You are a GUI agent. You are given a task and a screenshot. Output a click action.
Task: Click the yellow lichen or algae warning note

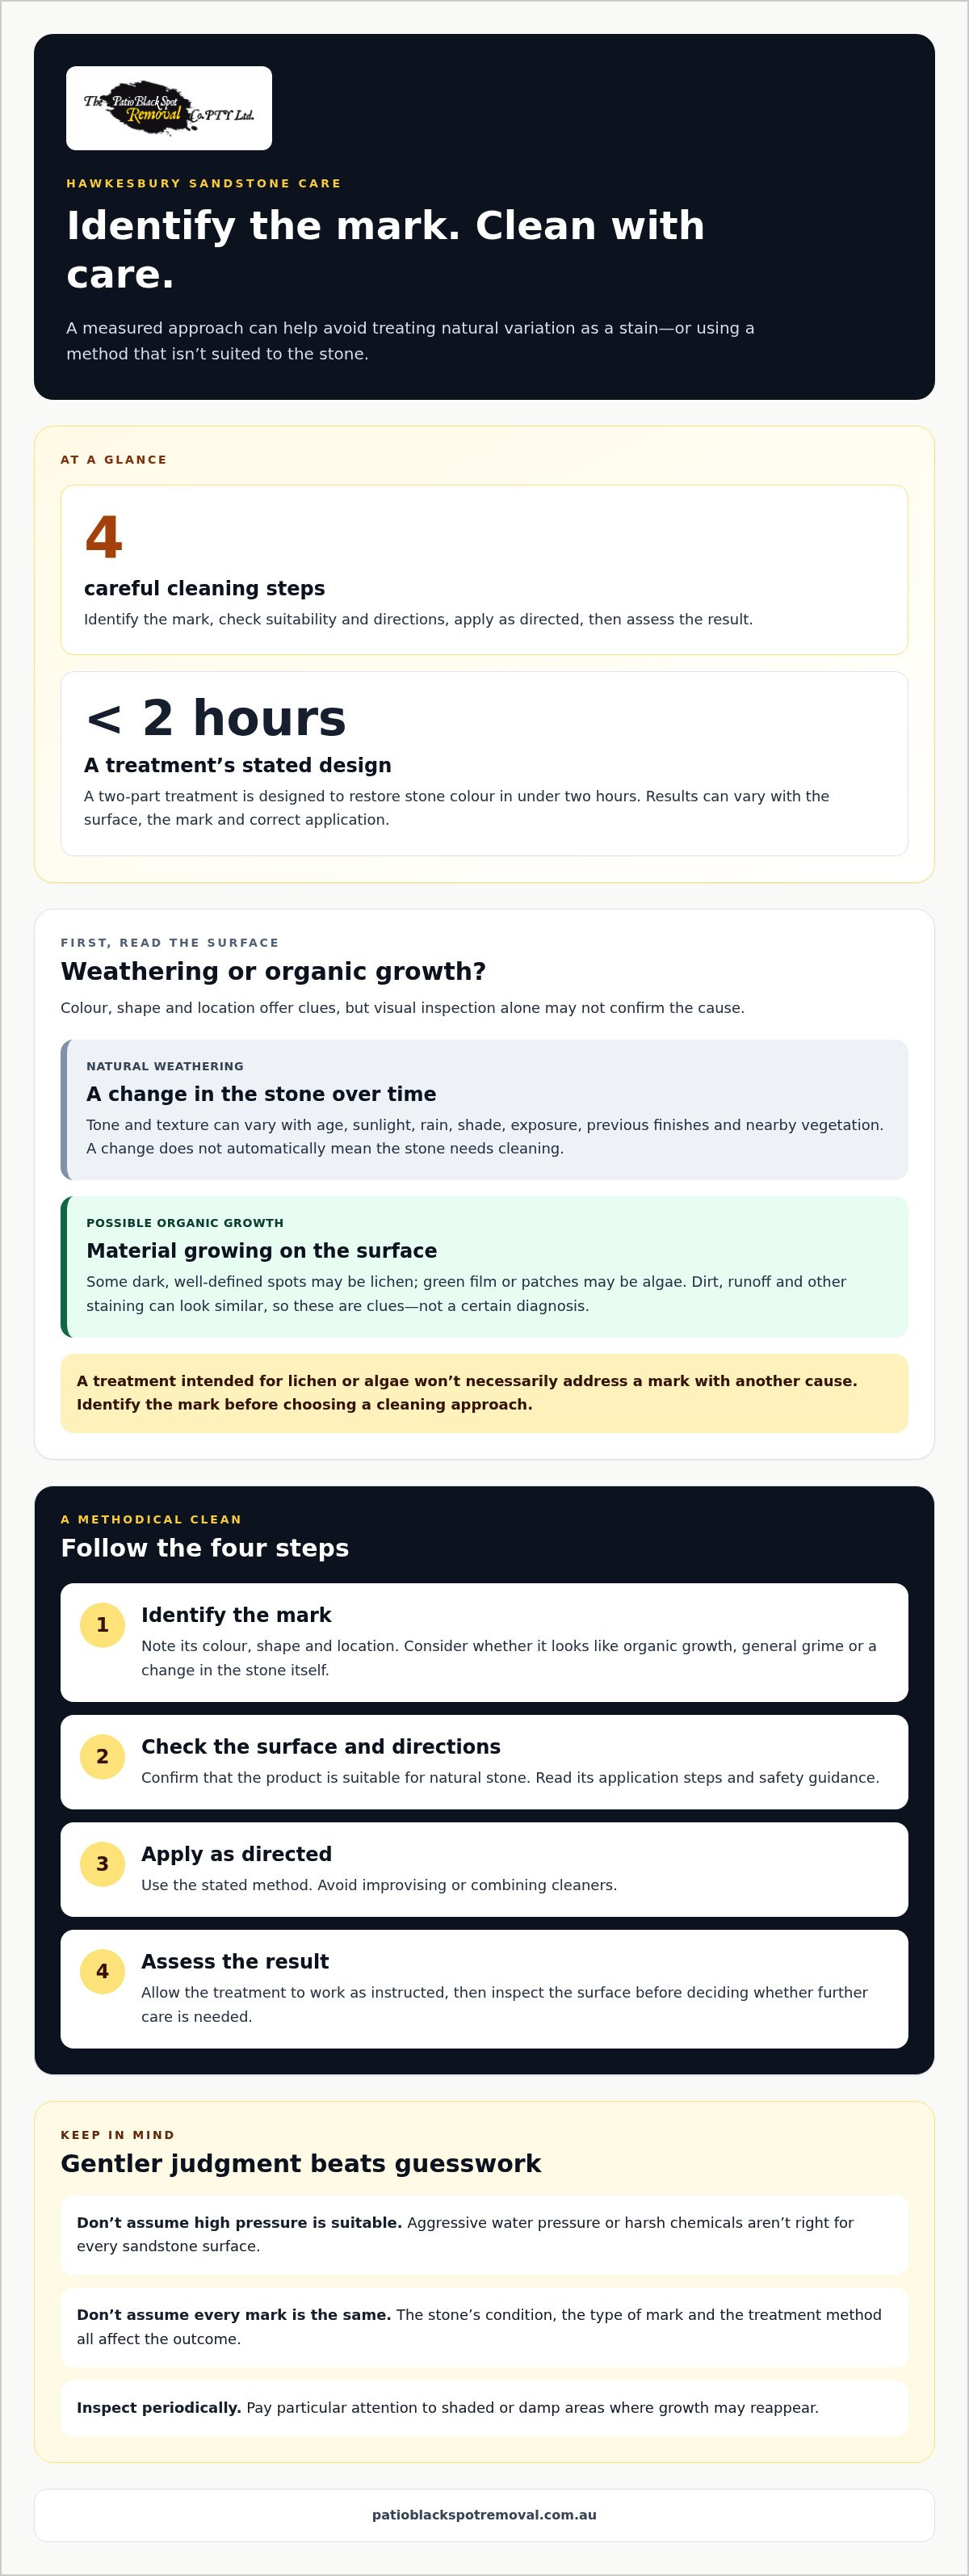point(484,1393)
